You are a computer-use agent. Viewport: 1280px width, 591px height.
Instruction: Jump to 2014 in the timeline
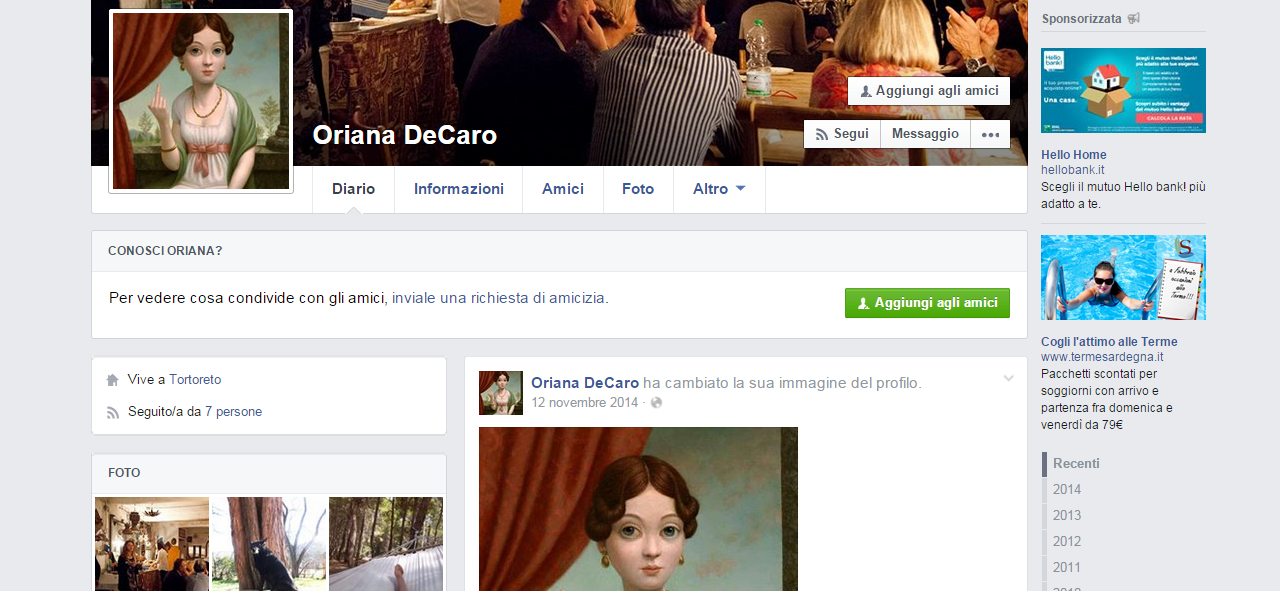[1067, 490]
